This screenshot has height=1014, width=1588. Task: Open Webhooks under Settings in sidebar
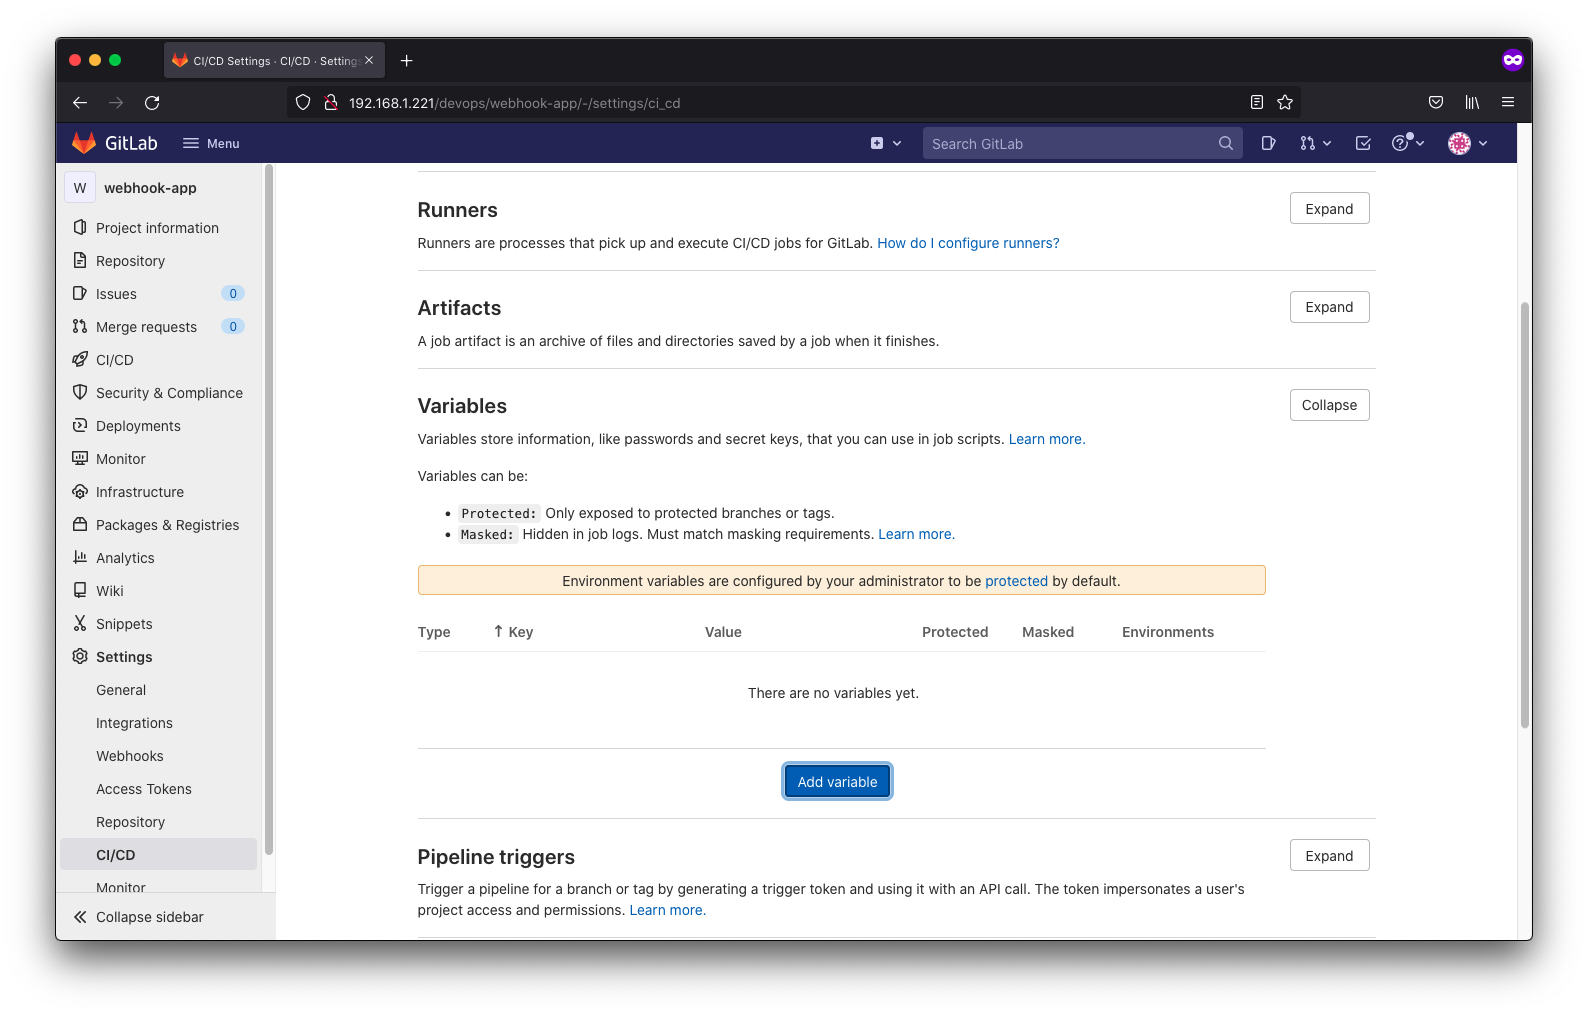(130, 756)
